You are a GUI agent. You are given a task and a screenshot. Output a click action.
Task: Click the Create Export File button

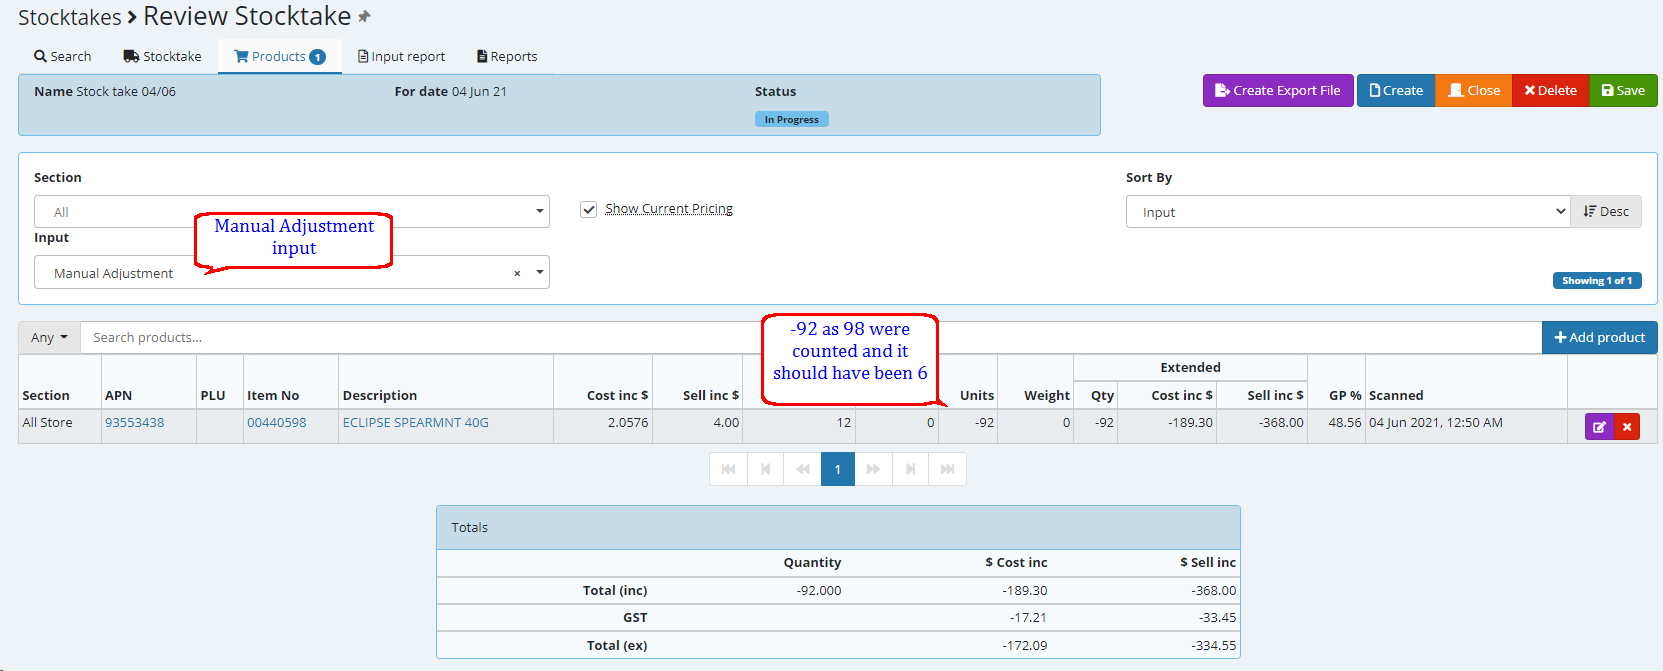(1277, 90)
